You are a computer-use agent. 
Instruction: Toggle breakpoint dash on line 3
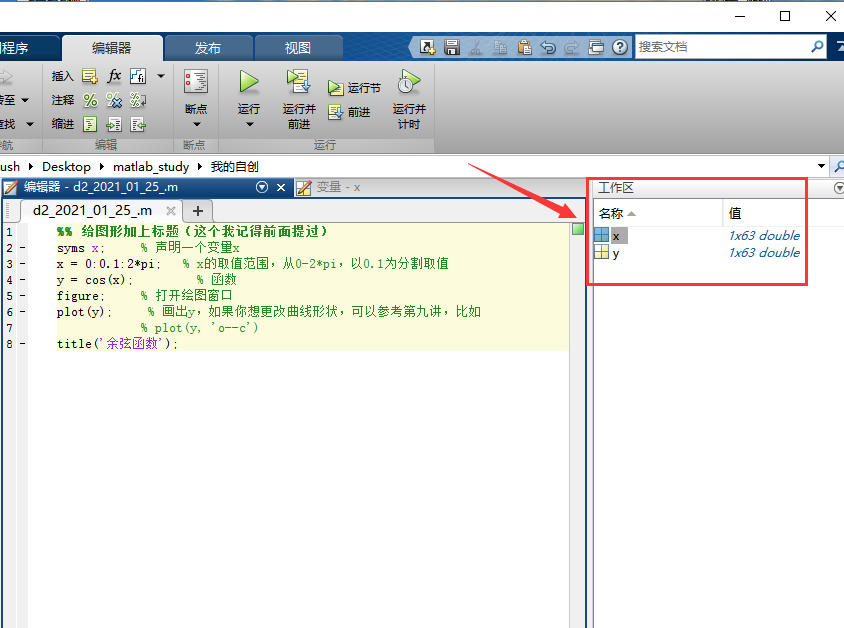point(23,264)
